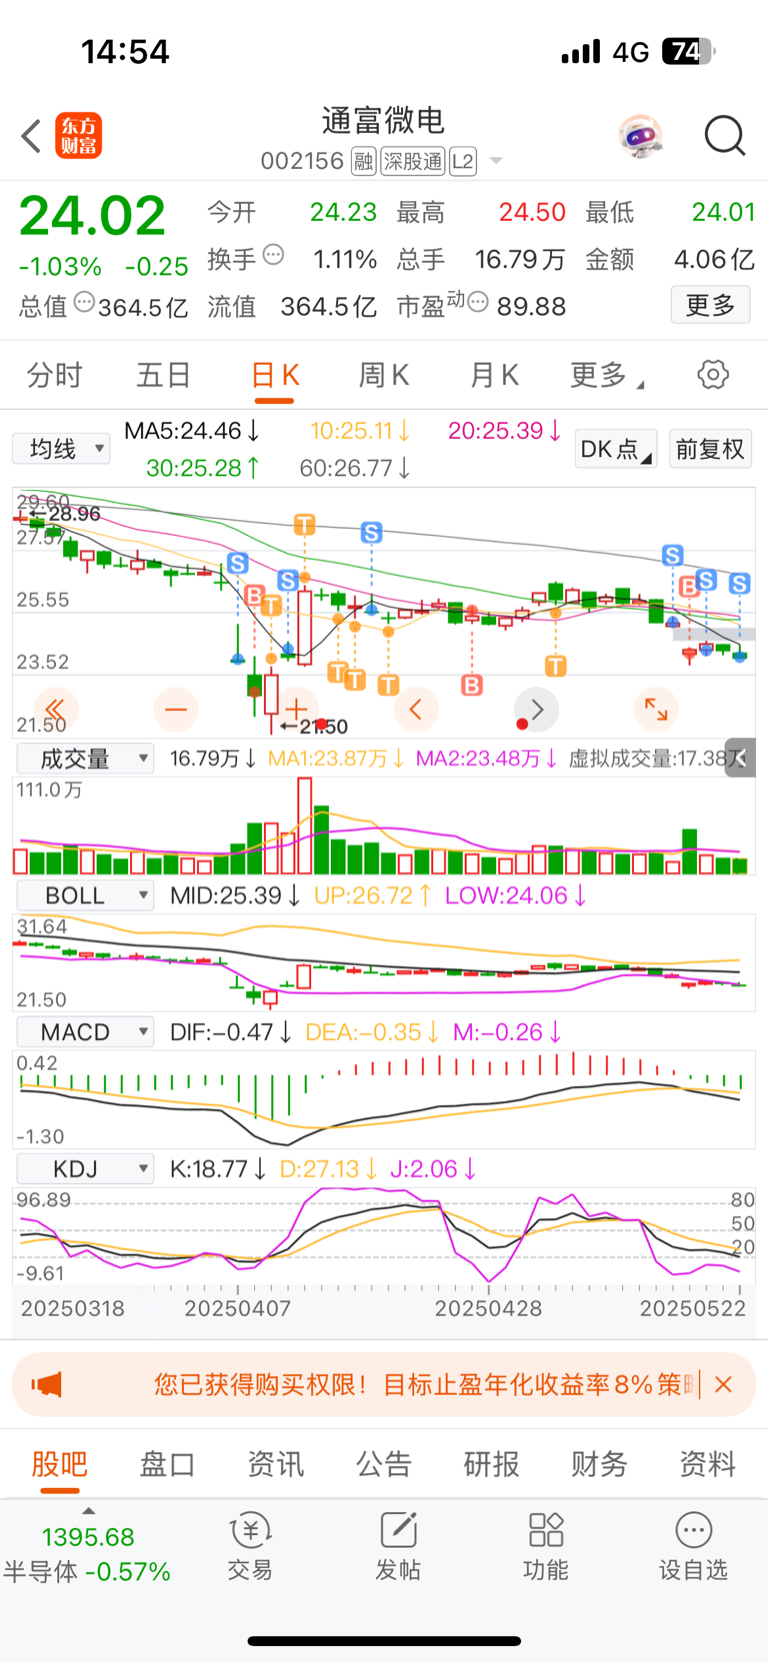Collapse the side panel arrow by volume row

[741, 758]
